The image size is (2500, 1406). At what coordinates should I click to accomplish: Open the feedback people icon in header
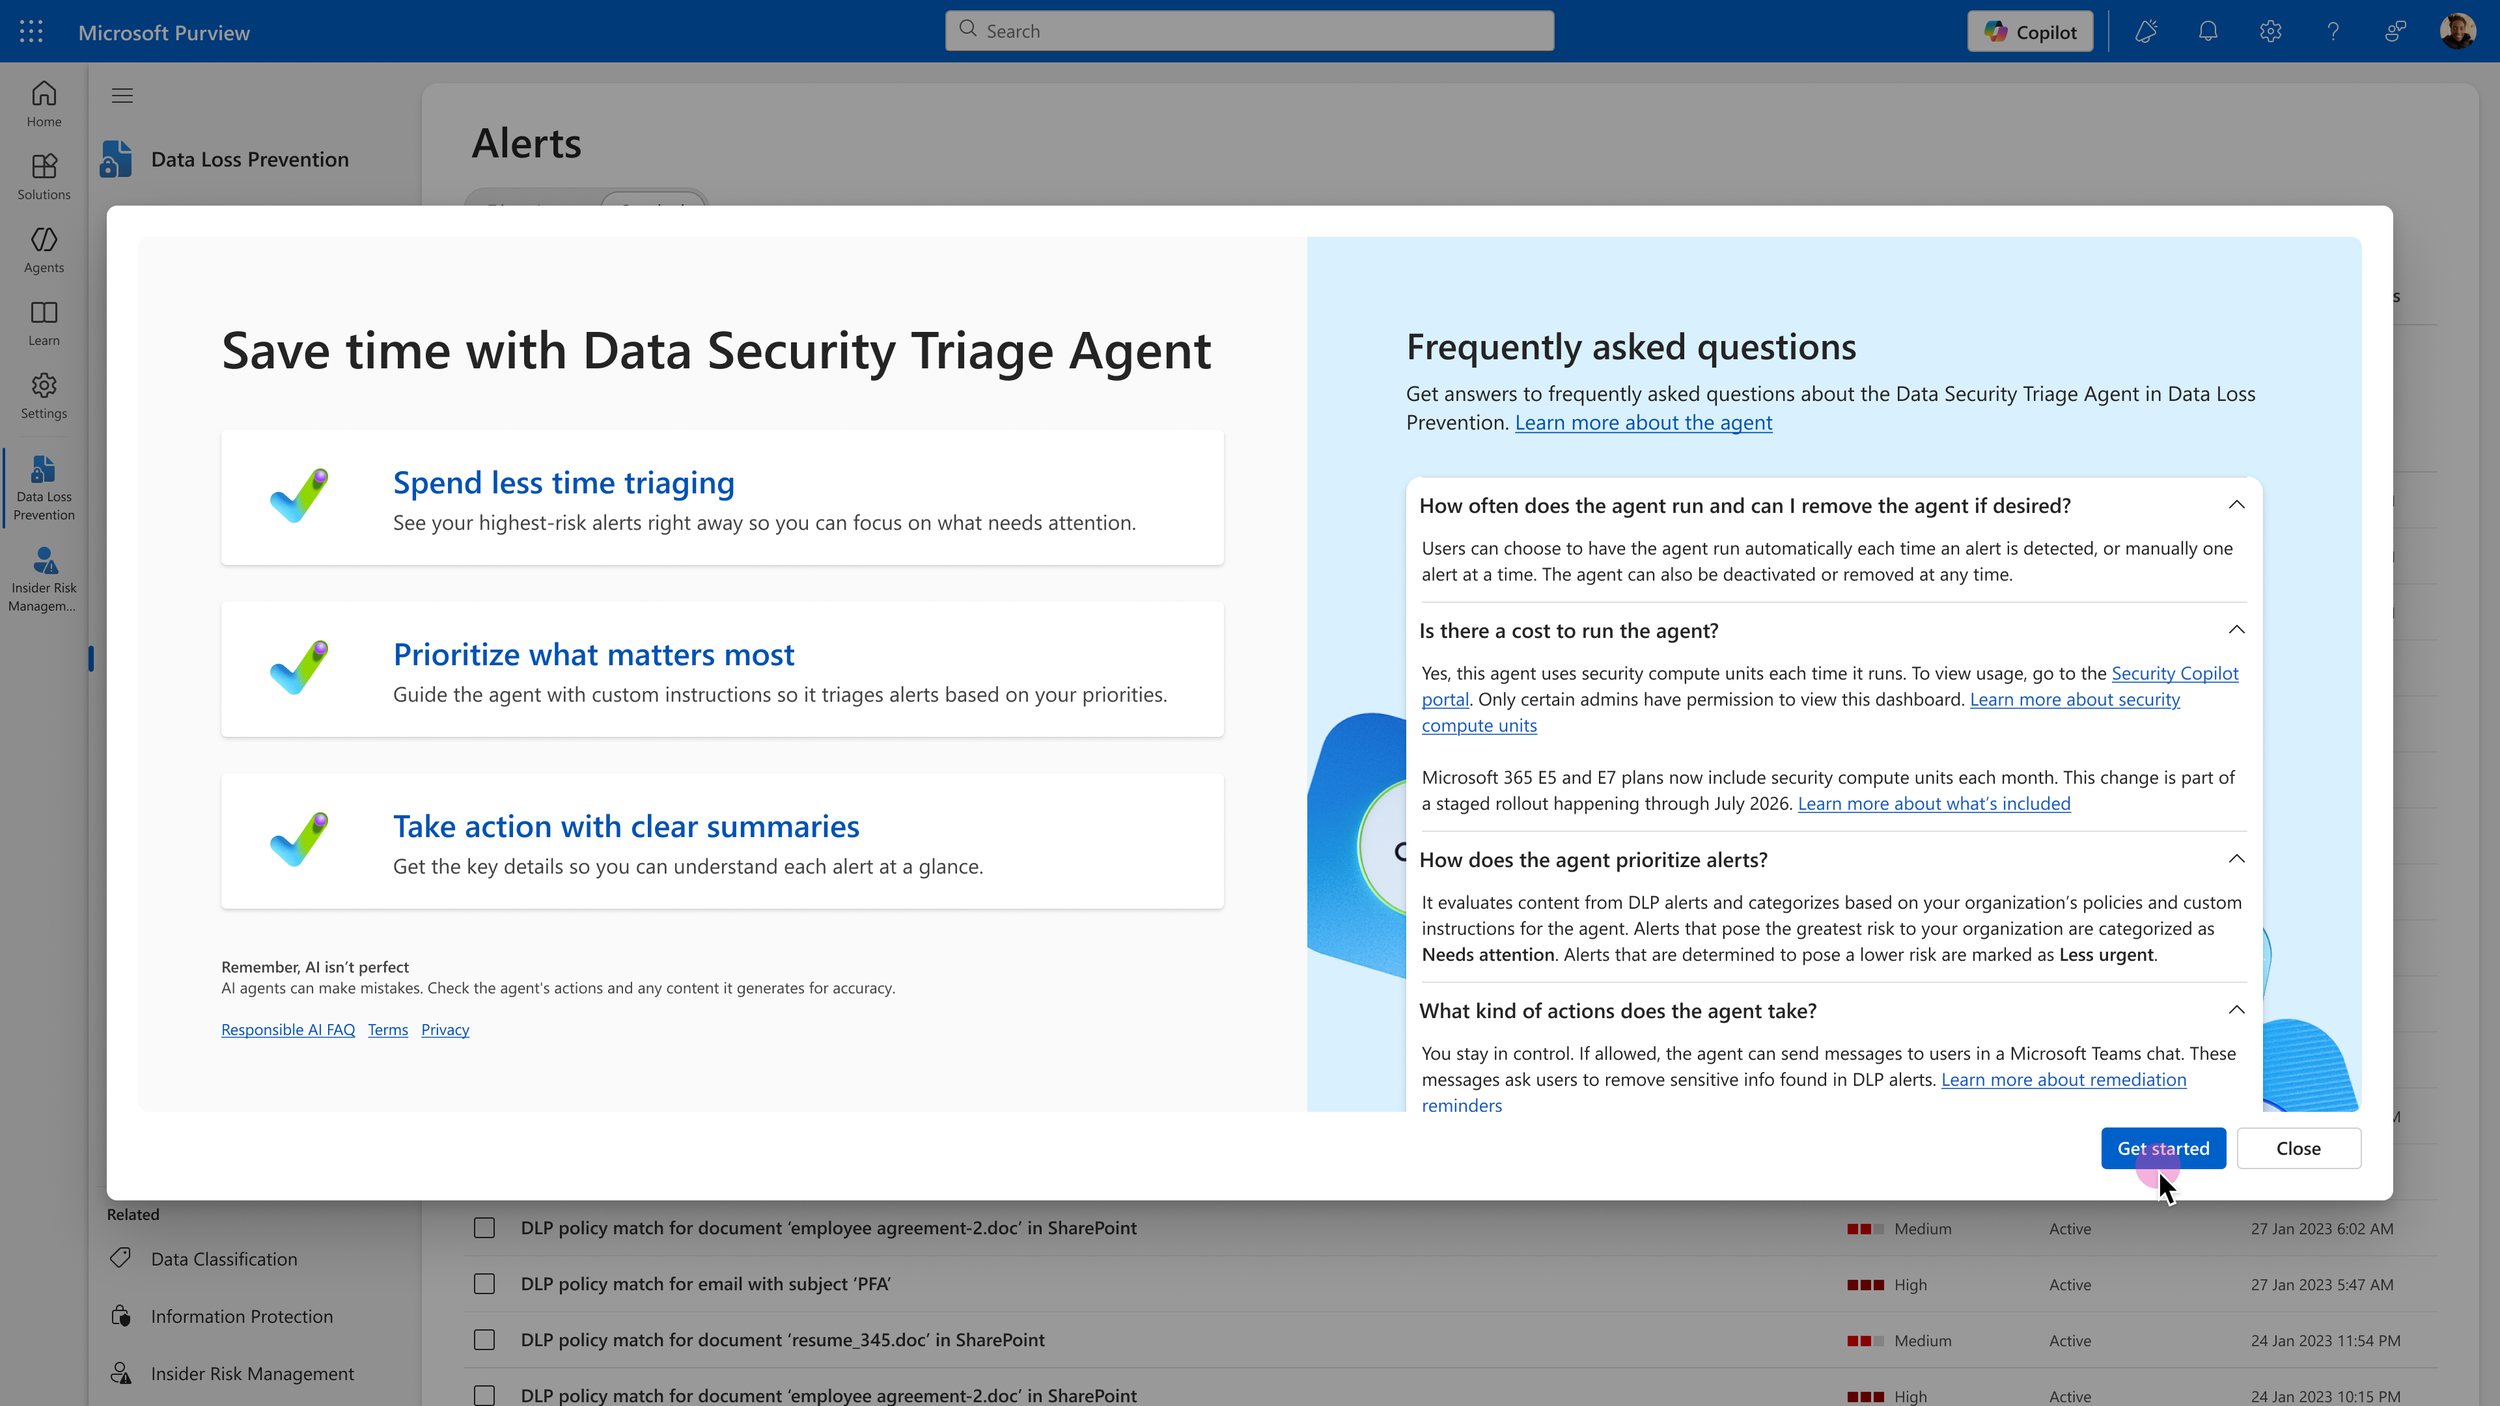[x=2395, y=32]
